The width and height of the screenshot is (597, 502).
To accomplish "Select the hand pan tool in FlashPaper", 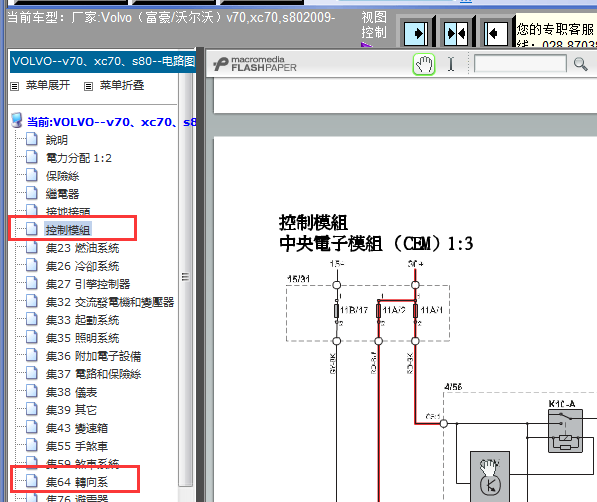I will [424, 64].
